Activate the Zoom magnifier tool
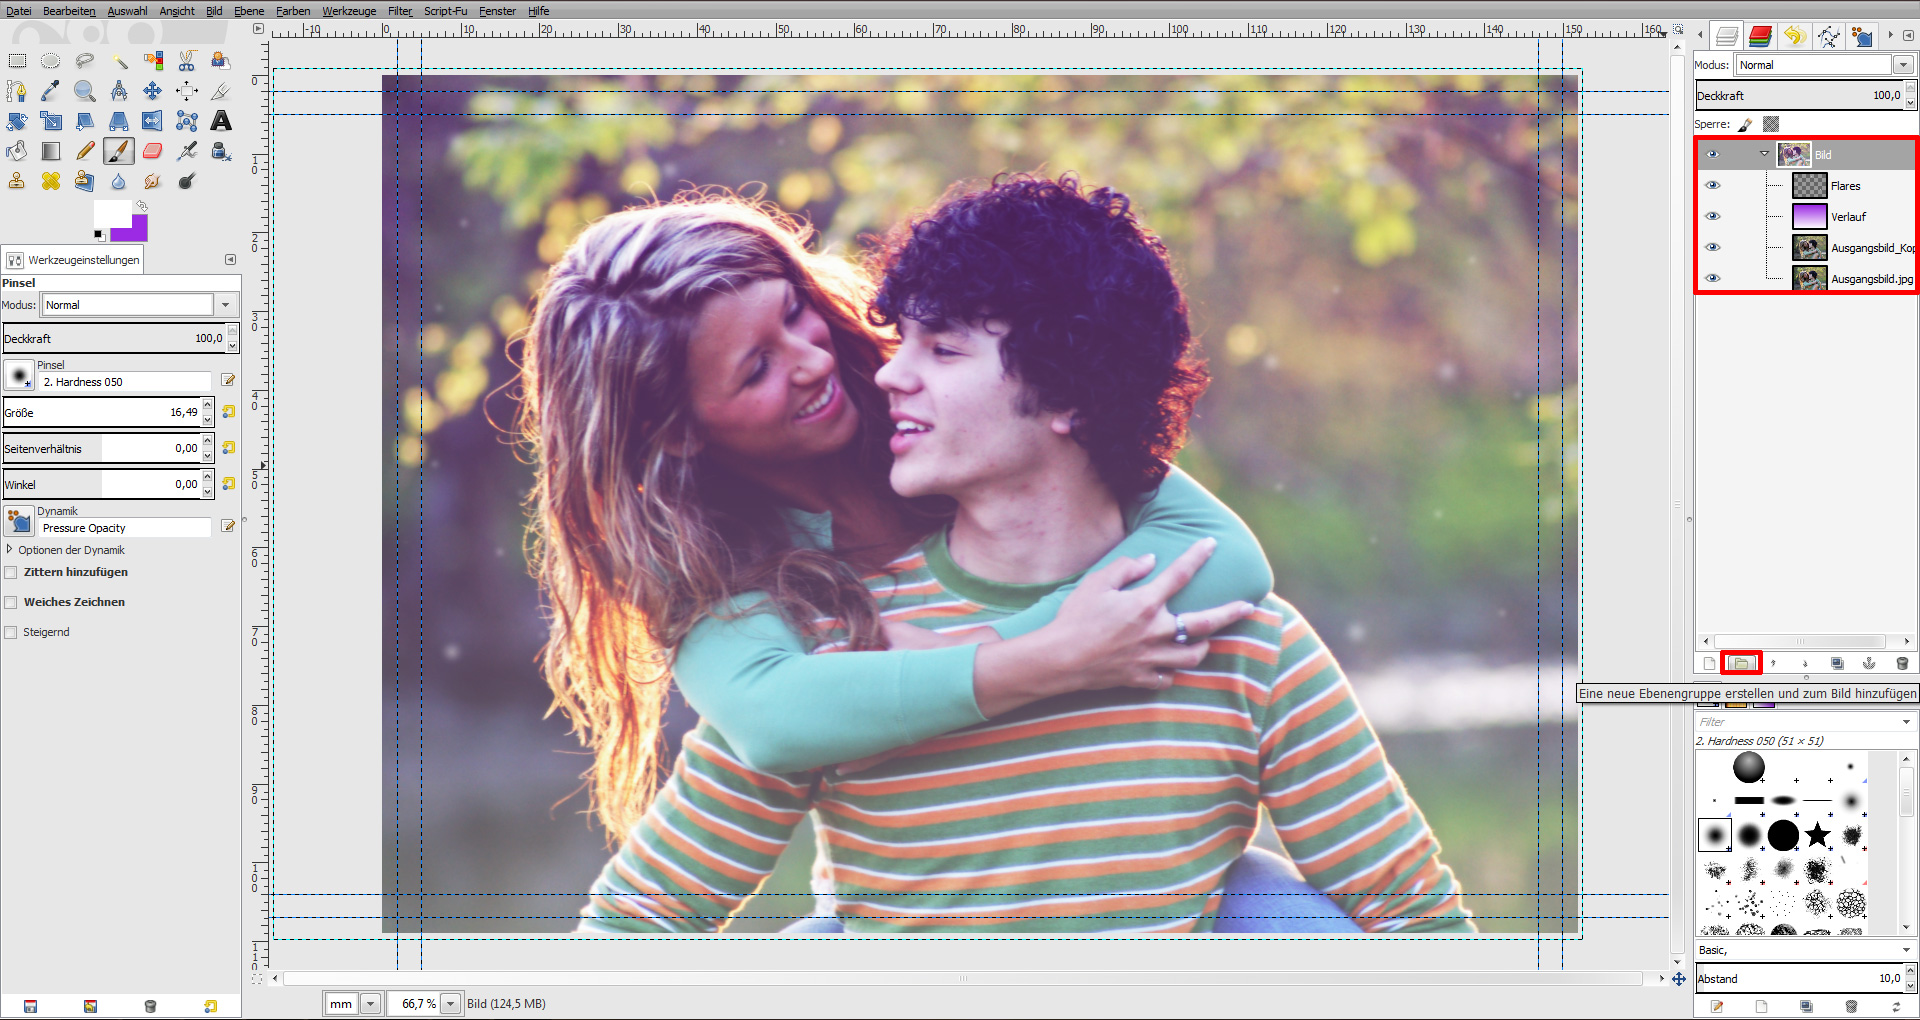This screenshot has width=1920, height=1020. click(x=85, y=91)
